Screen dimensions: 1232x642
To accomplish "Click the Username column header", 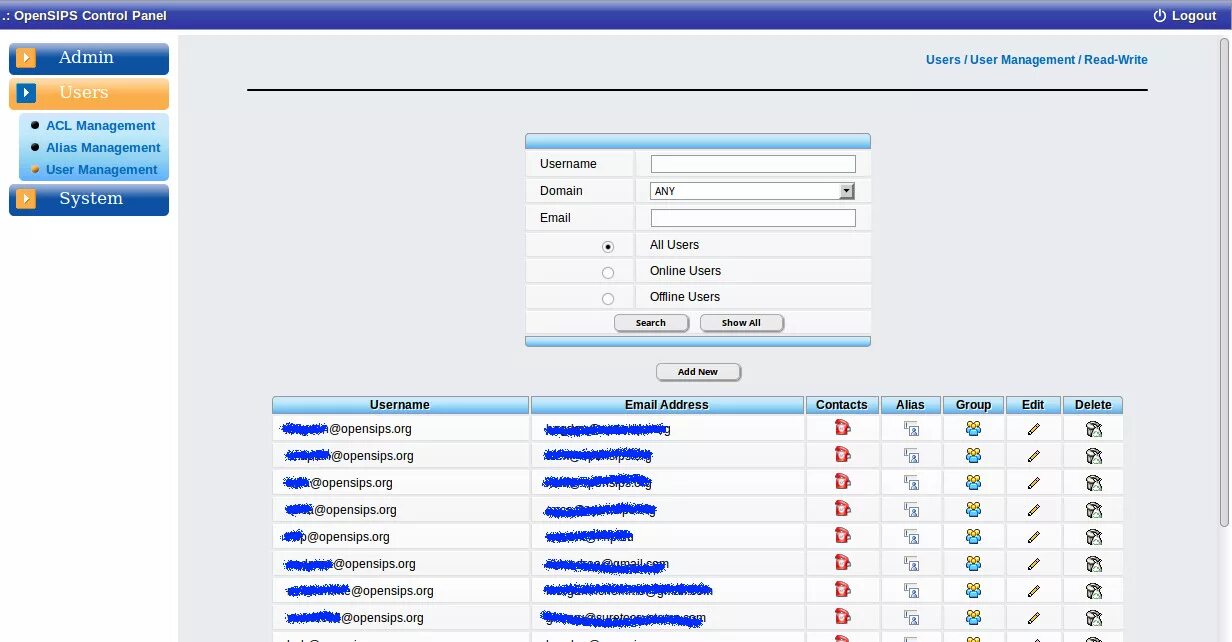I will [x=400, y=405].
